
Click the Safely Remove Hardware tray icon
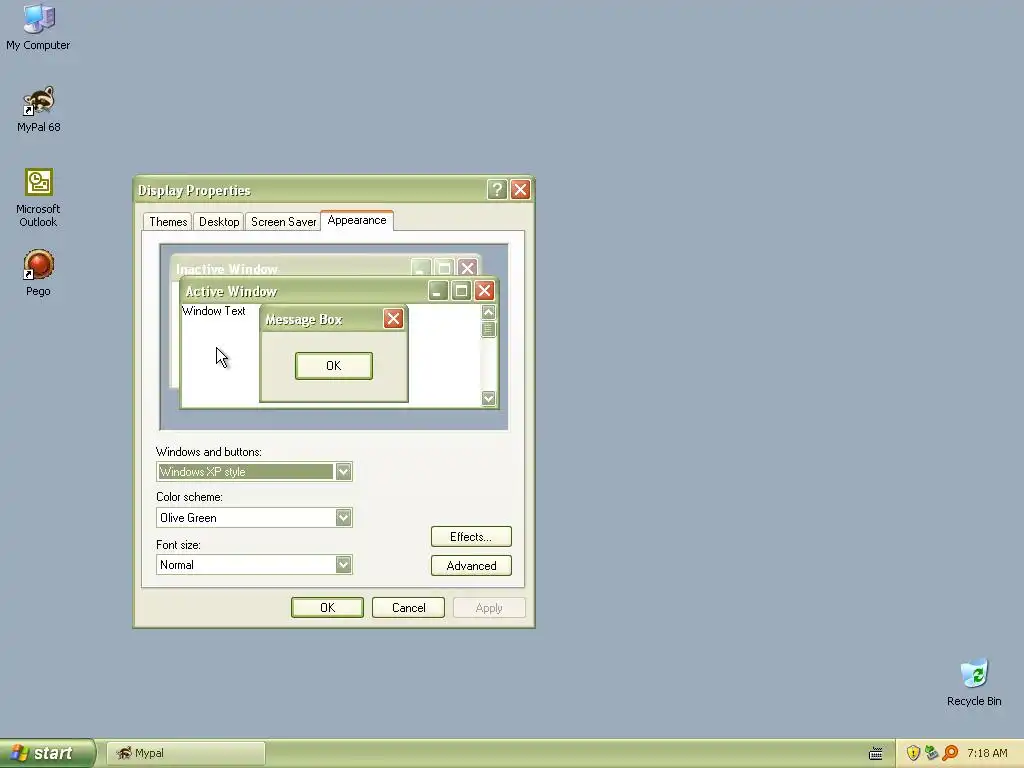click(931, 753)
